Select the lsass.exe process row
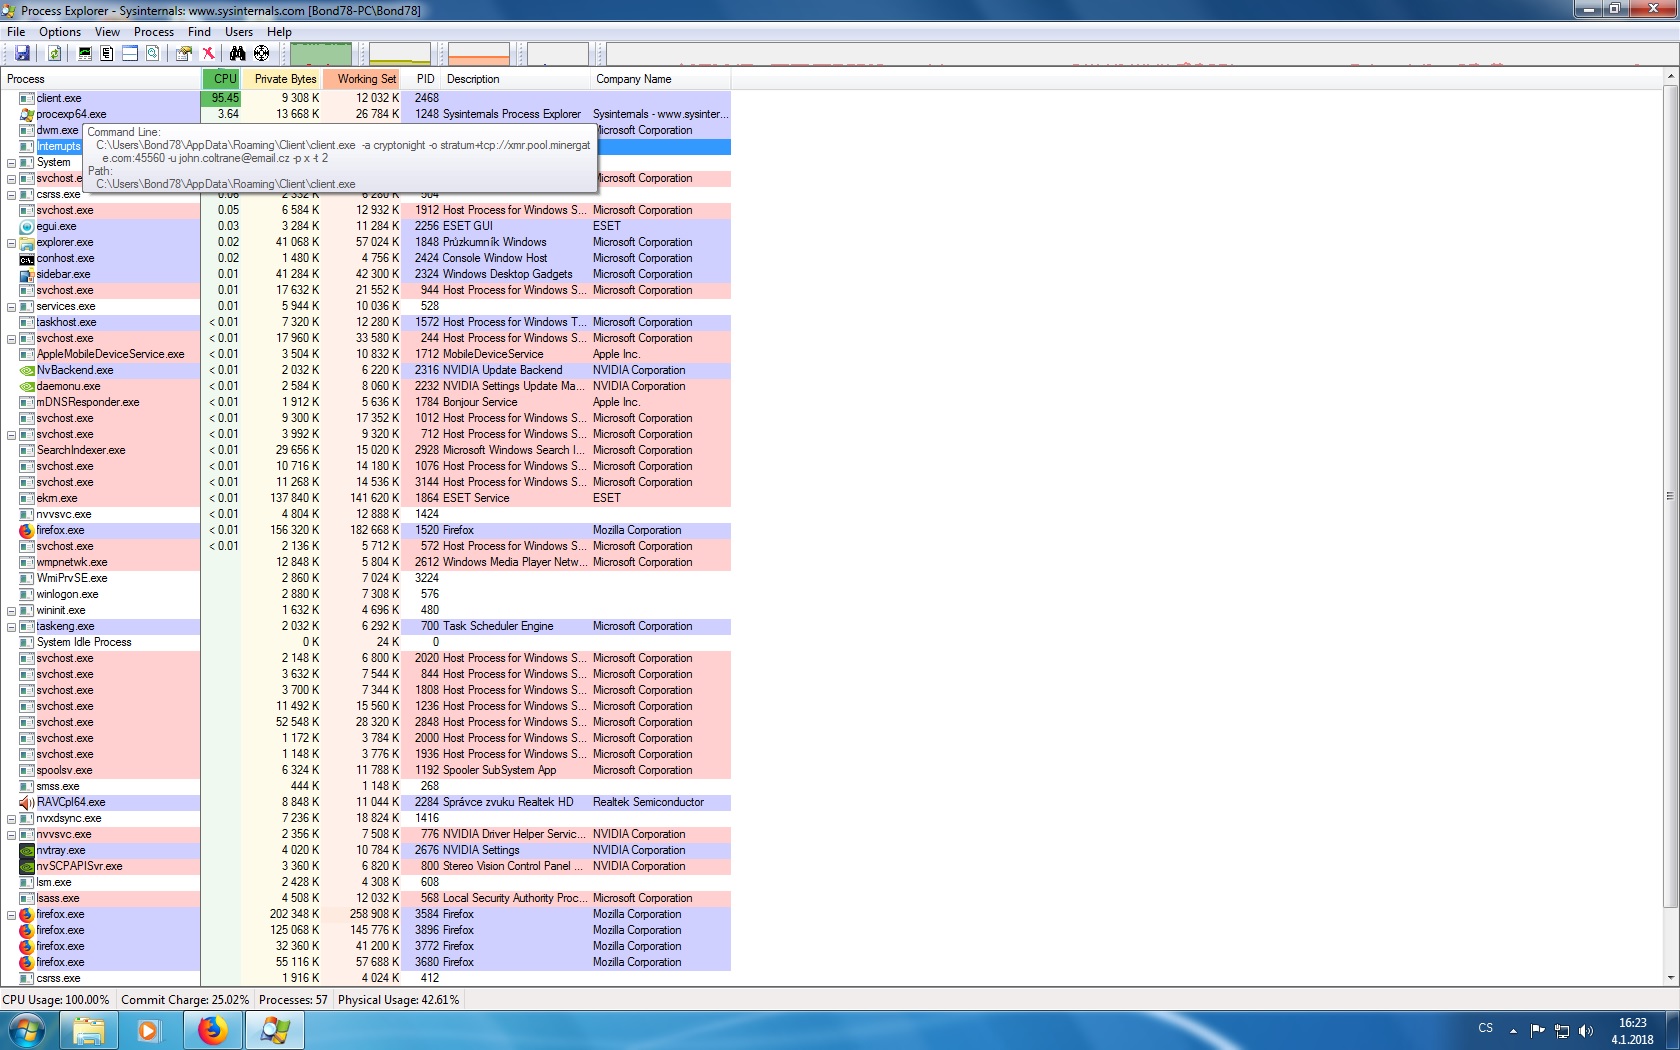The width and height of the screenshot is (1680, 1050). point(366,898)
